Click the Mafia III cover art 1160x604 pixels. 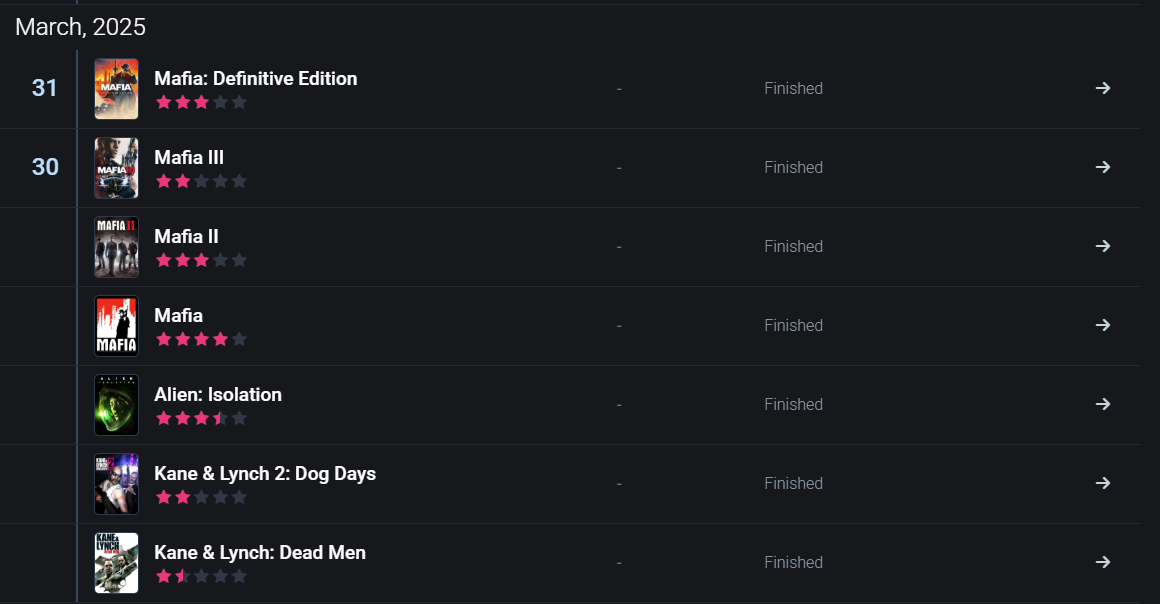(116, 168)
